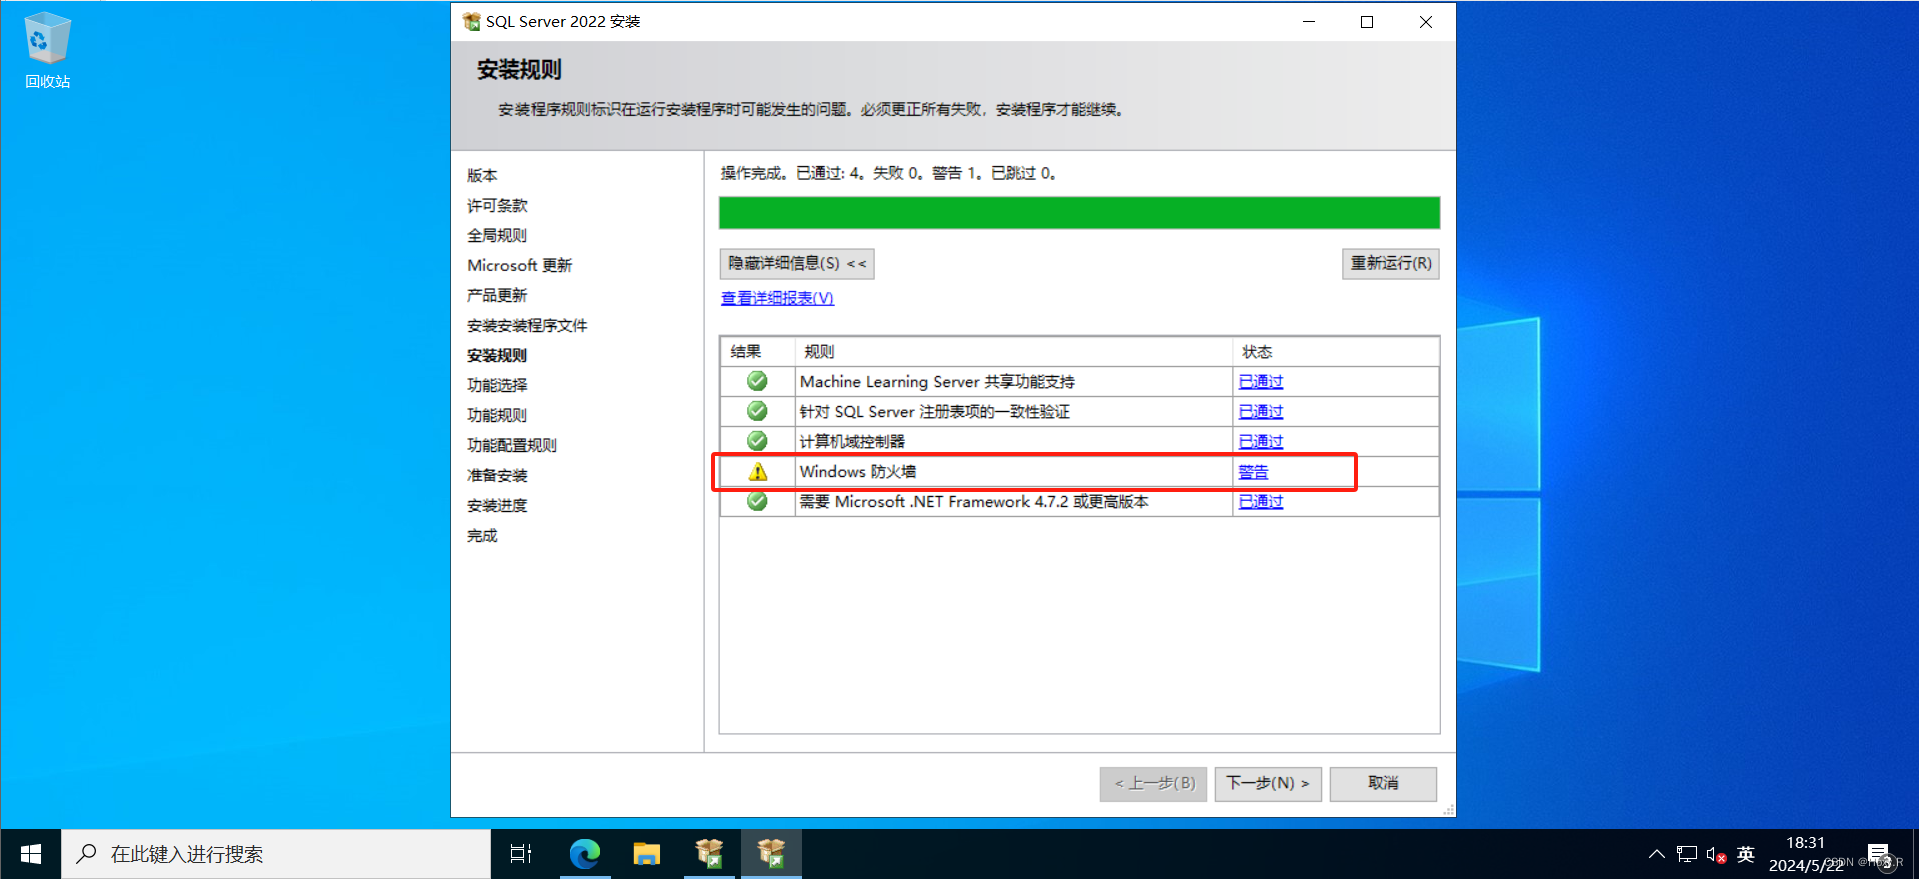Screen dimensions: 1919x879
Task: Click 已通过 link for 计算机域控制器
Action: tap(1260, 441)
